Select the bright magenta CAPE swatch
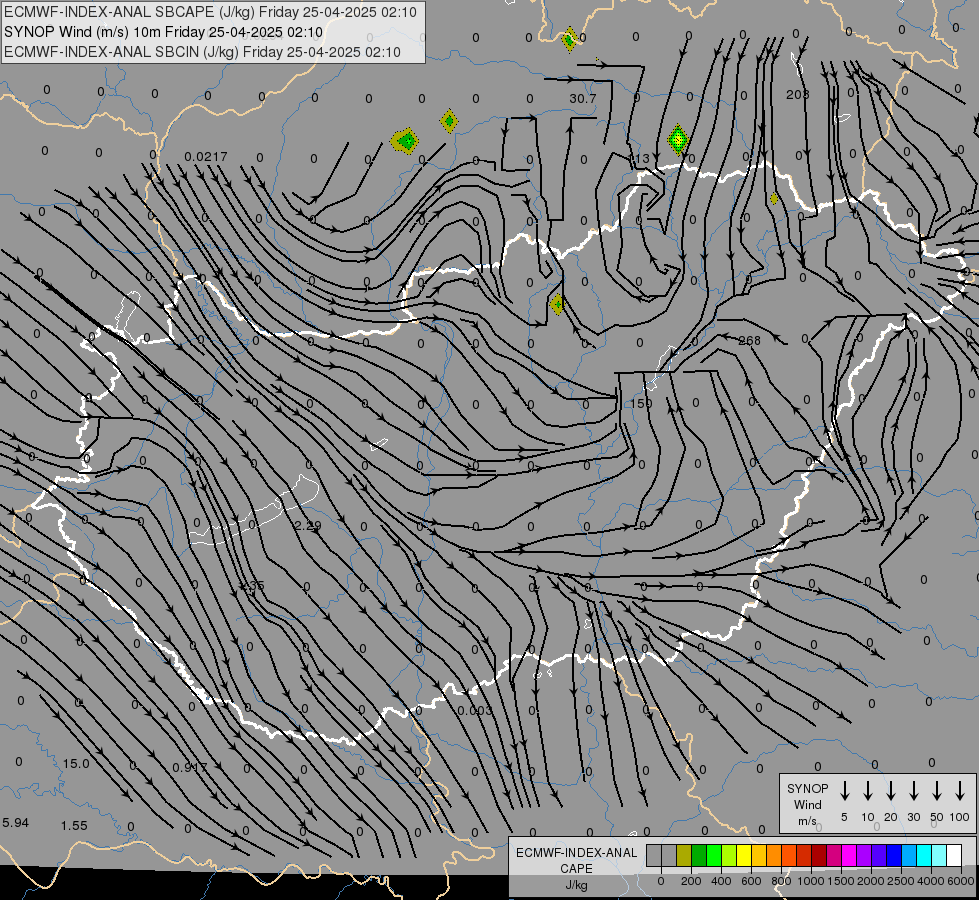This screenshot has width=979, height=900. click(849, 855)
